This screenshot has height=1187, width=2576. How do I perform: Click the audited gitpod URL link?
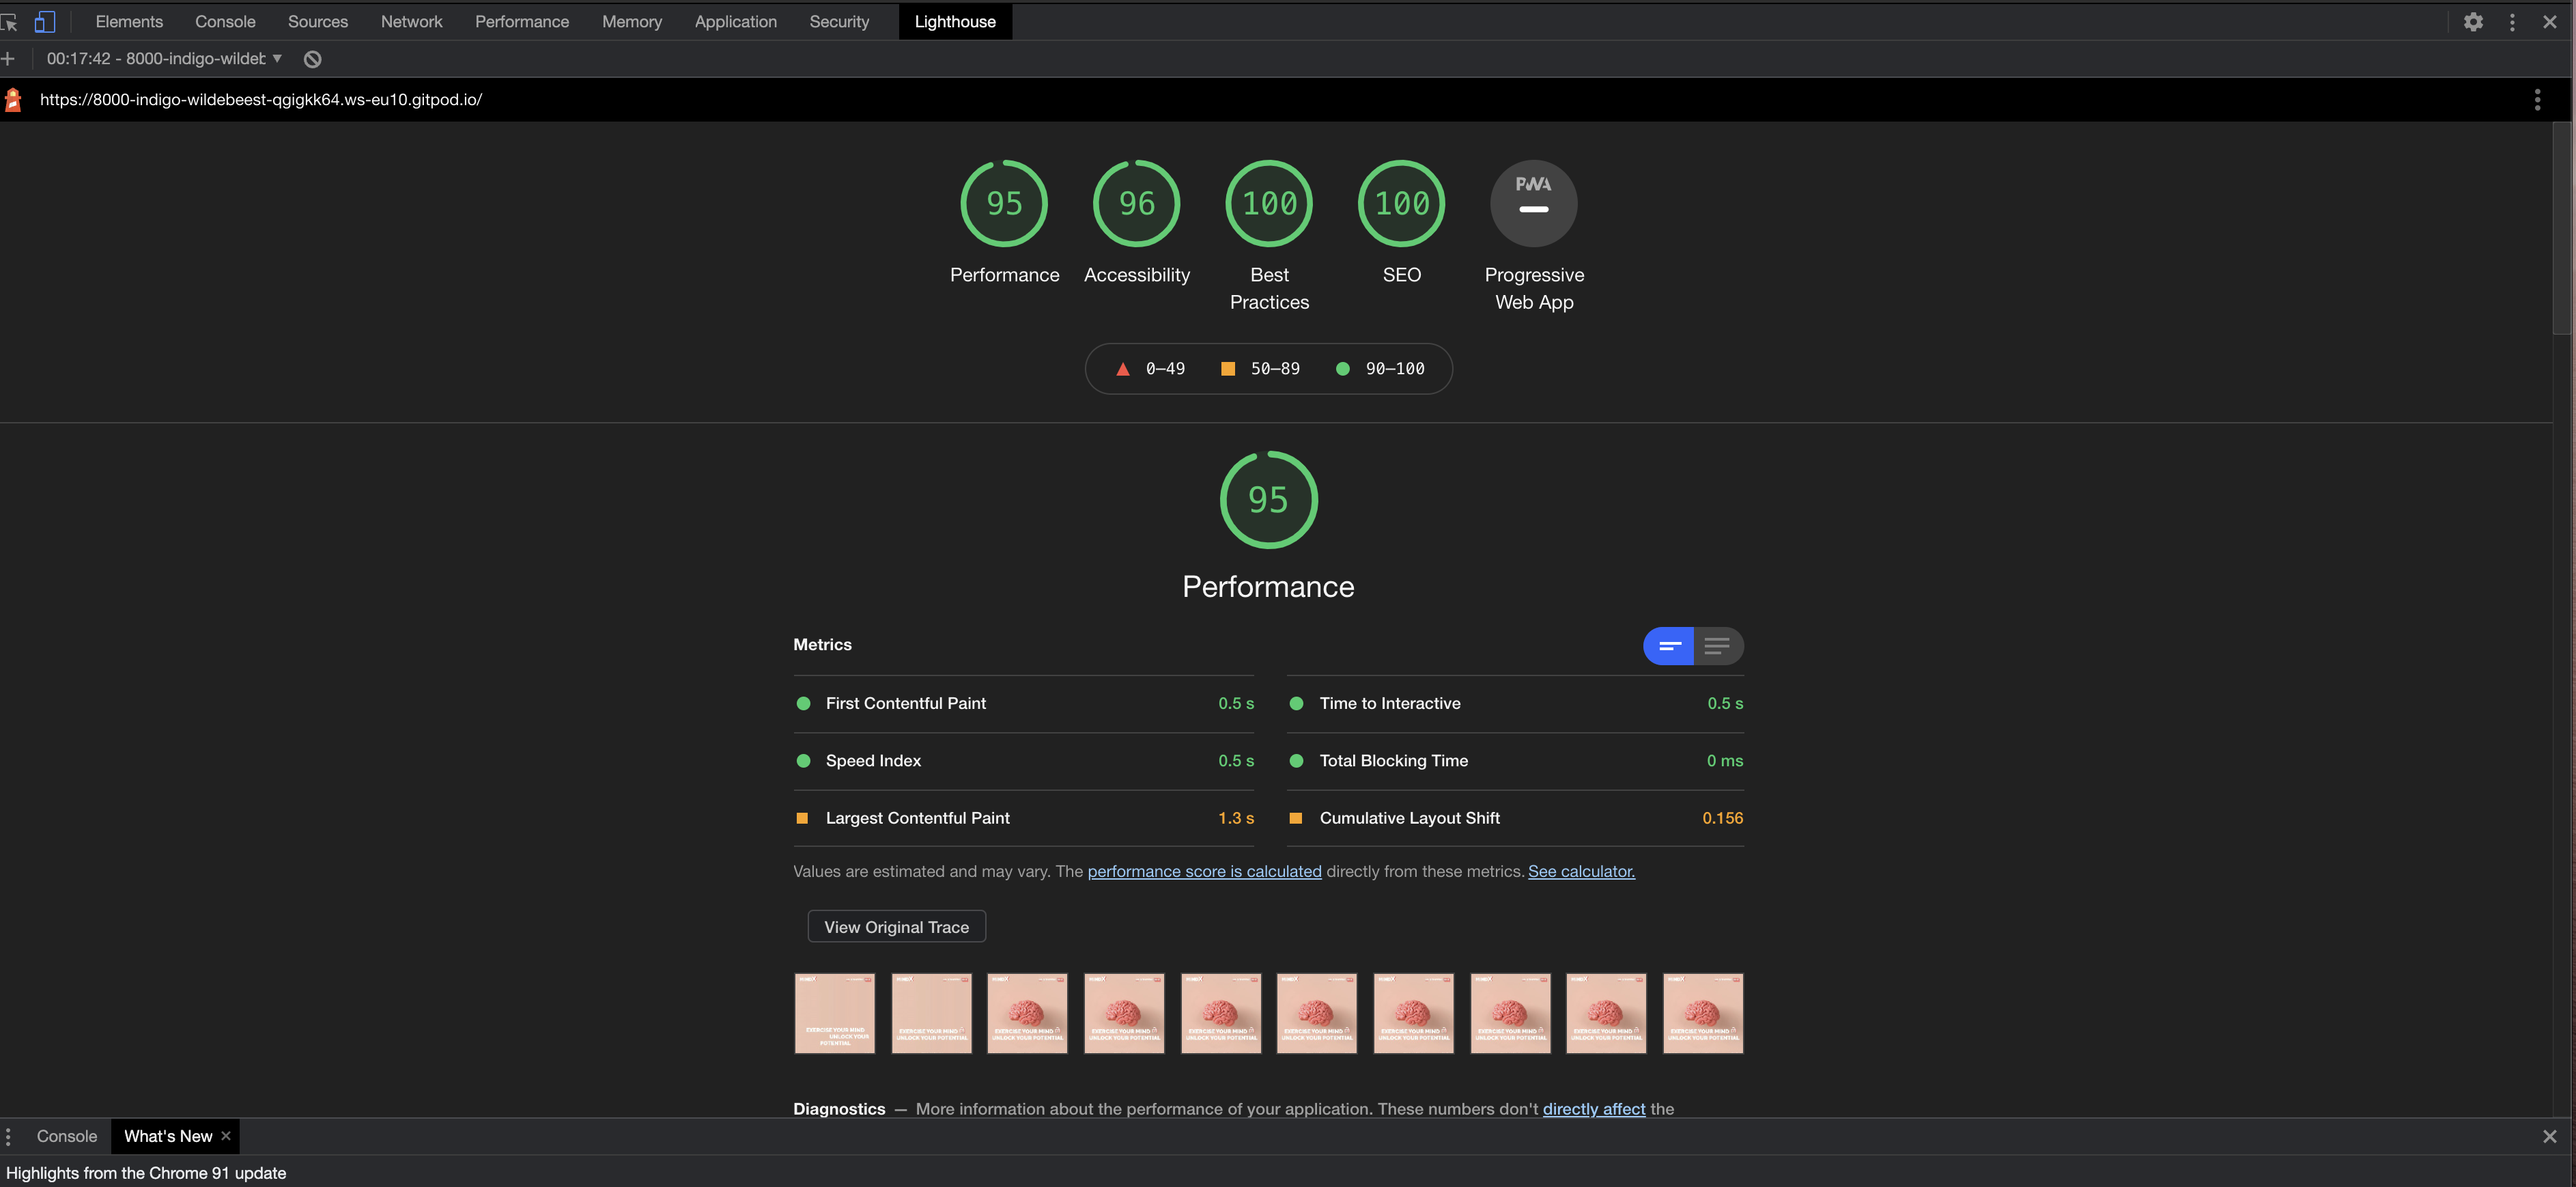point(261,99)
